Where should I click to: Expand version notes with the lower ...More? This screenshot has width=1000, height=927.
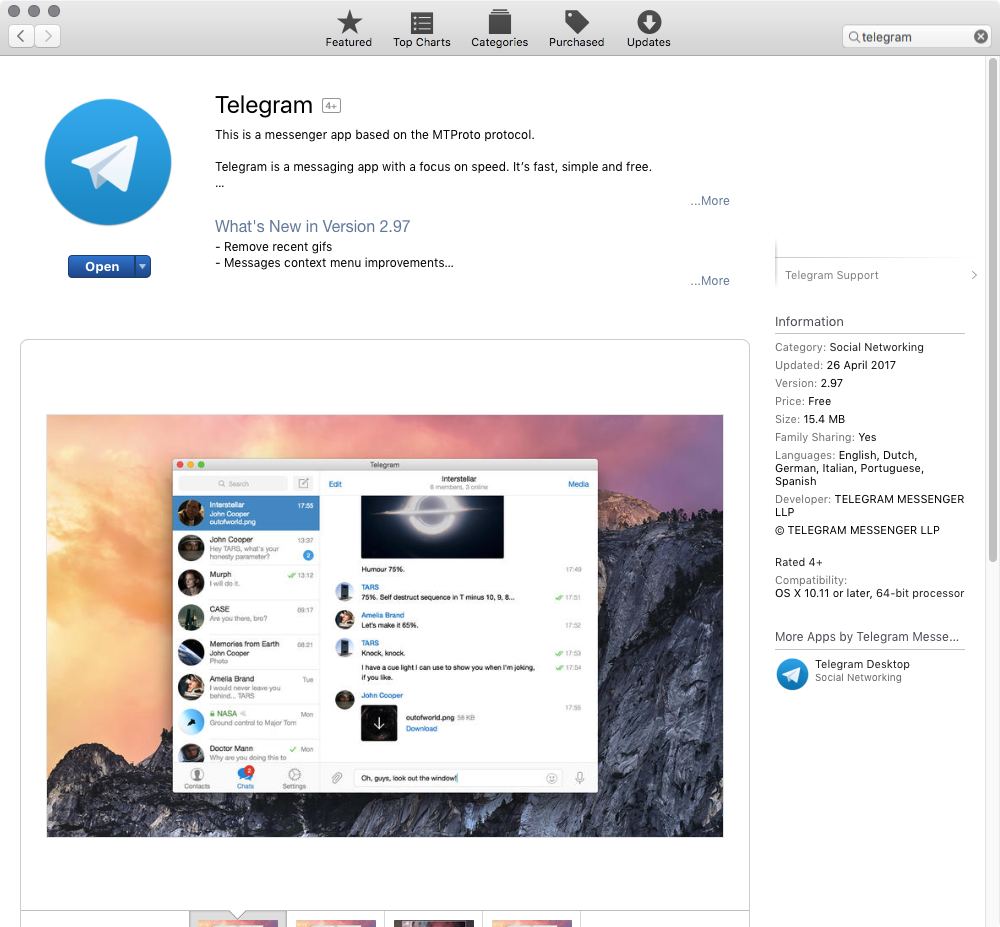[709, 280]
